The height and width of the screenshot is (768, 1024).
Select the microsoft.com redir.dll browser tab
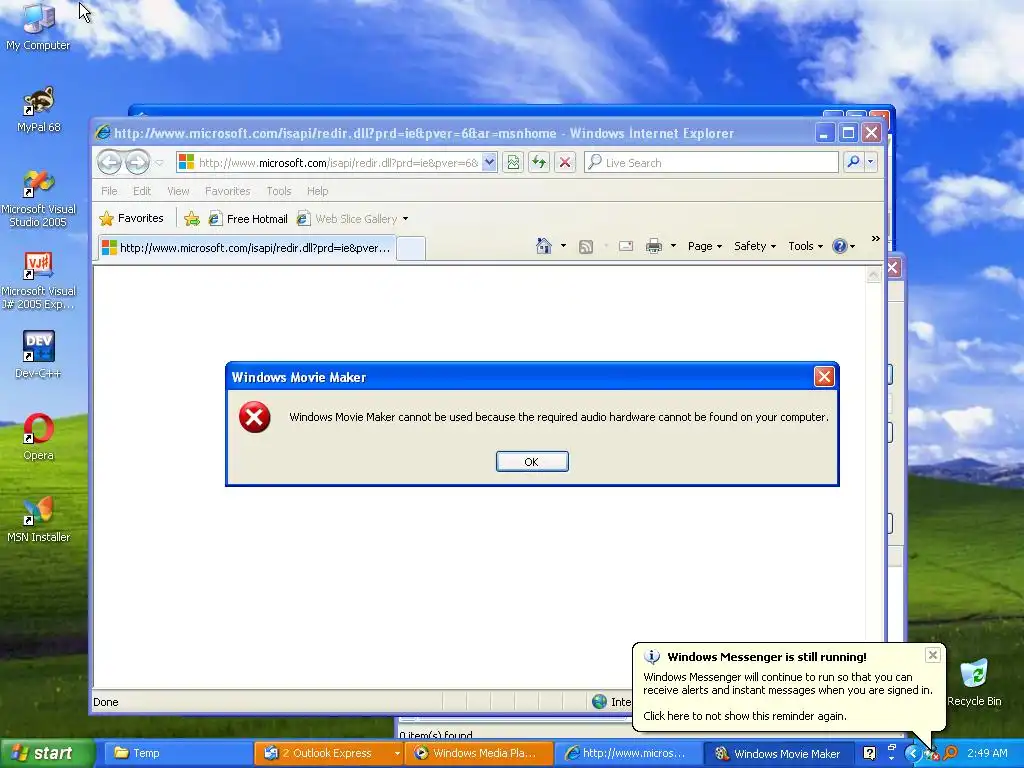click(x=247, y=248)
